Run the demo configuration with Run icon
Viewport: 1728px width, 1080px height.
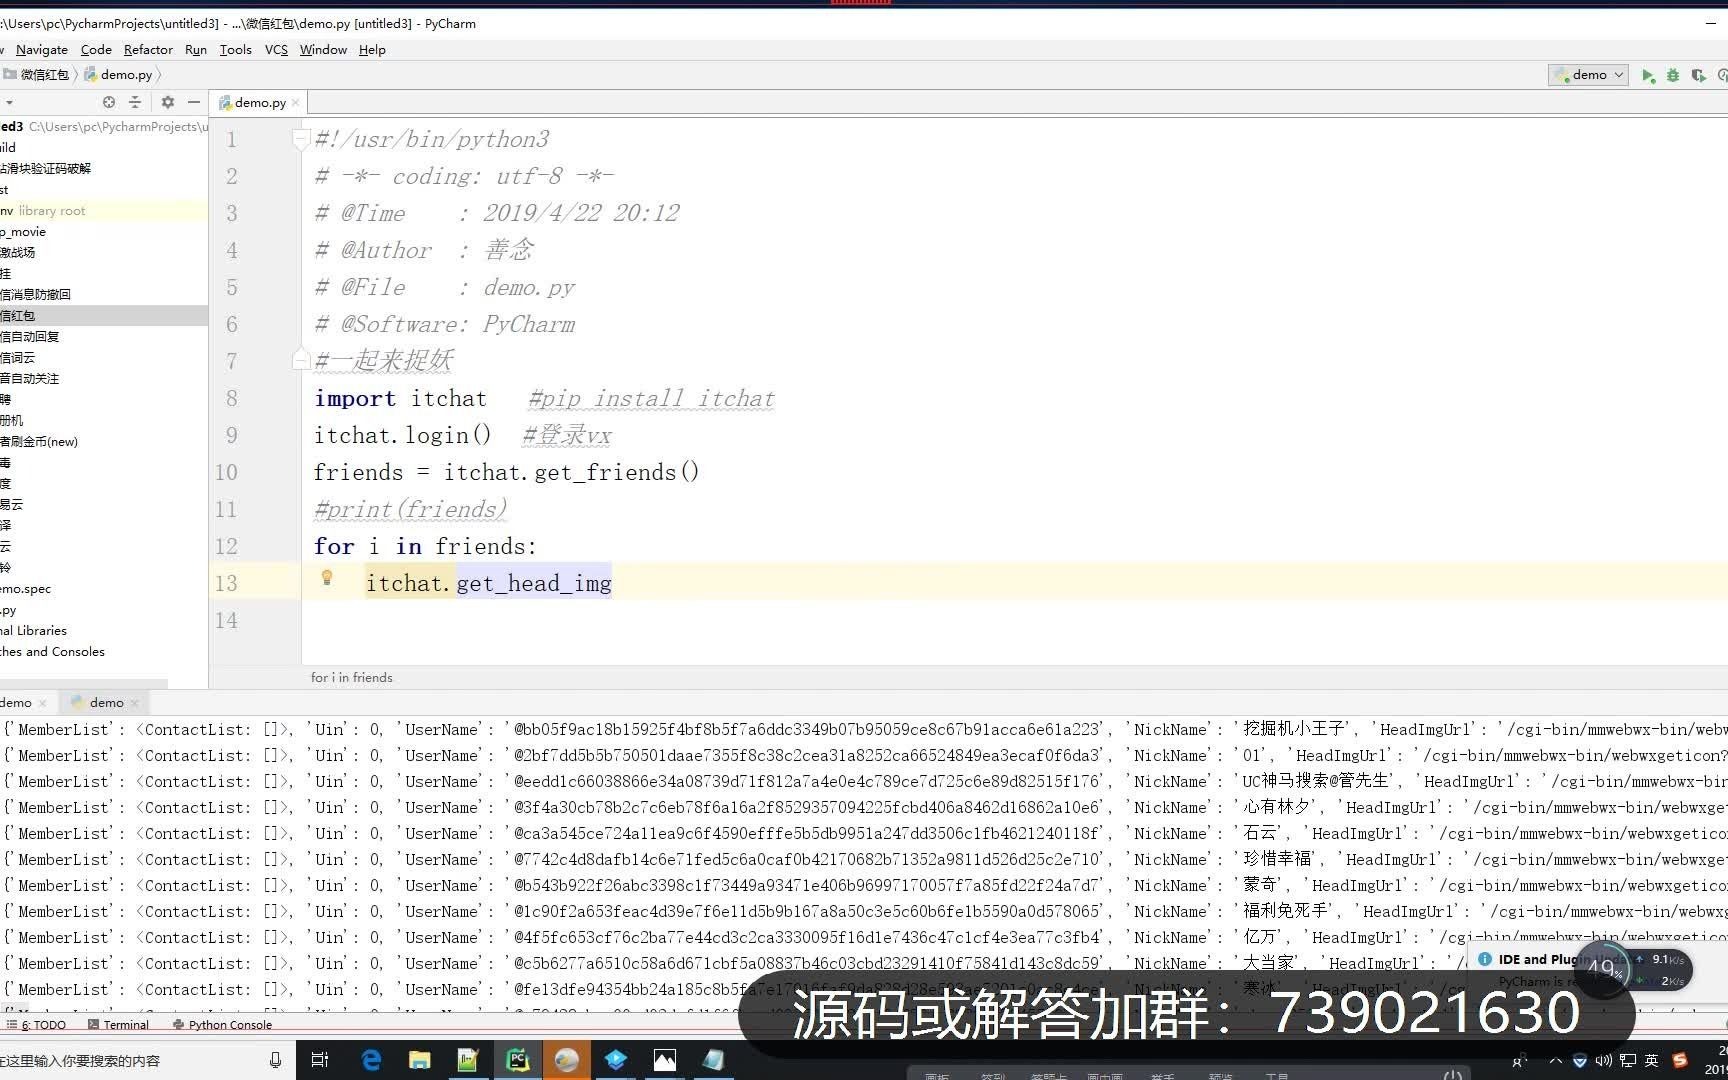coord(1650,75)
